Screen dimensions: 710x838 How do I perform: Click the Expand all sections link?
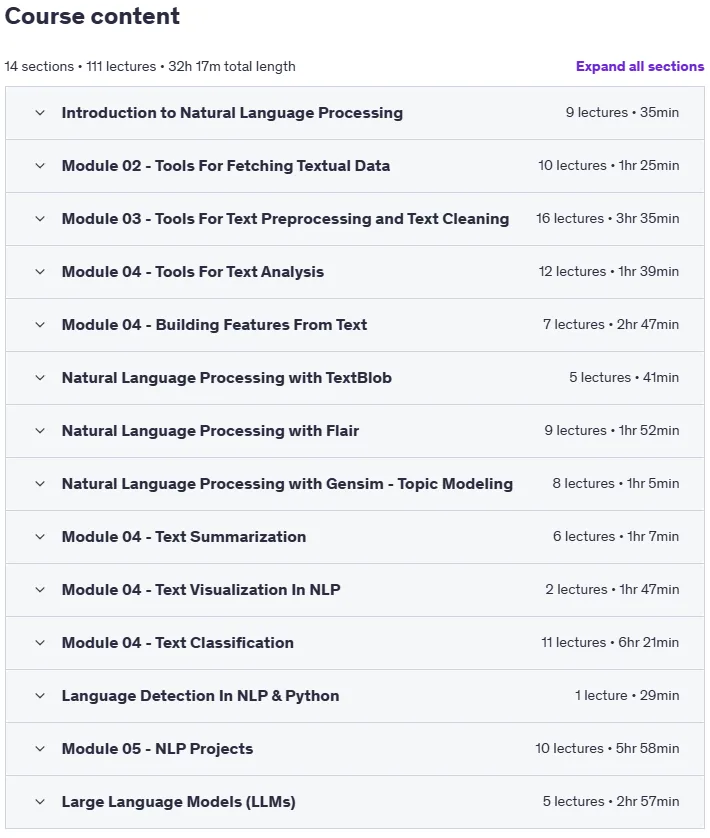point(640,66)
